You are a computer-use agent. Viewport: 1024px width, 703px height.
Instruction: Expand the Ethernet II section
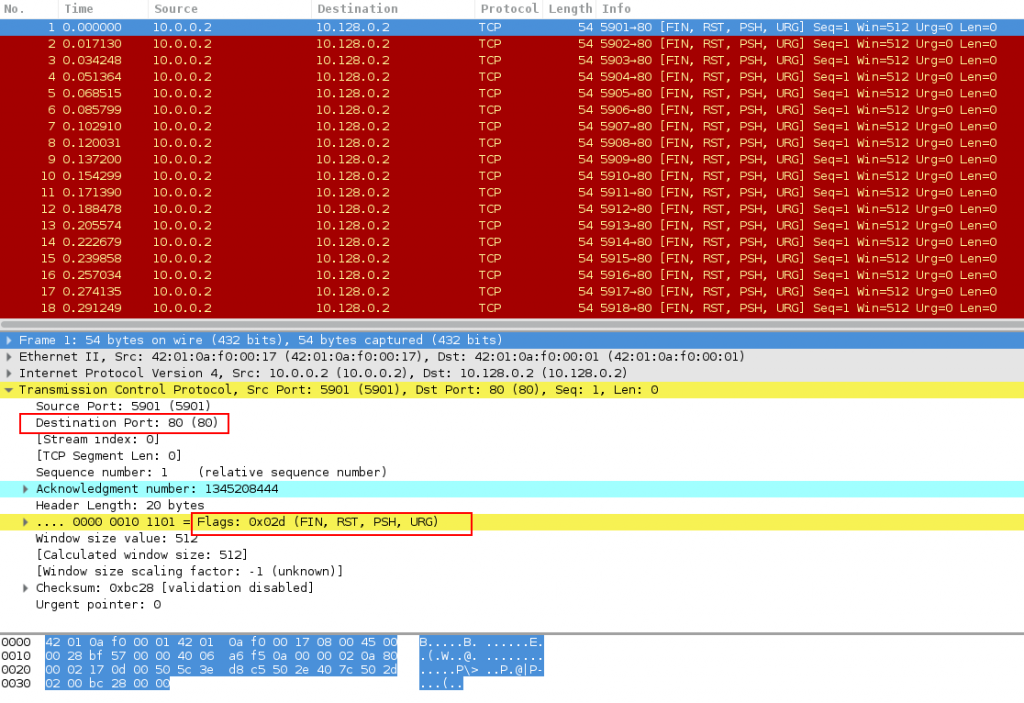coord(9,357)
